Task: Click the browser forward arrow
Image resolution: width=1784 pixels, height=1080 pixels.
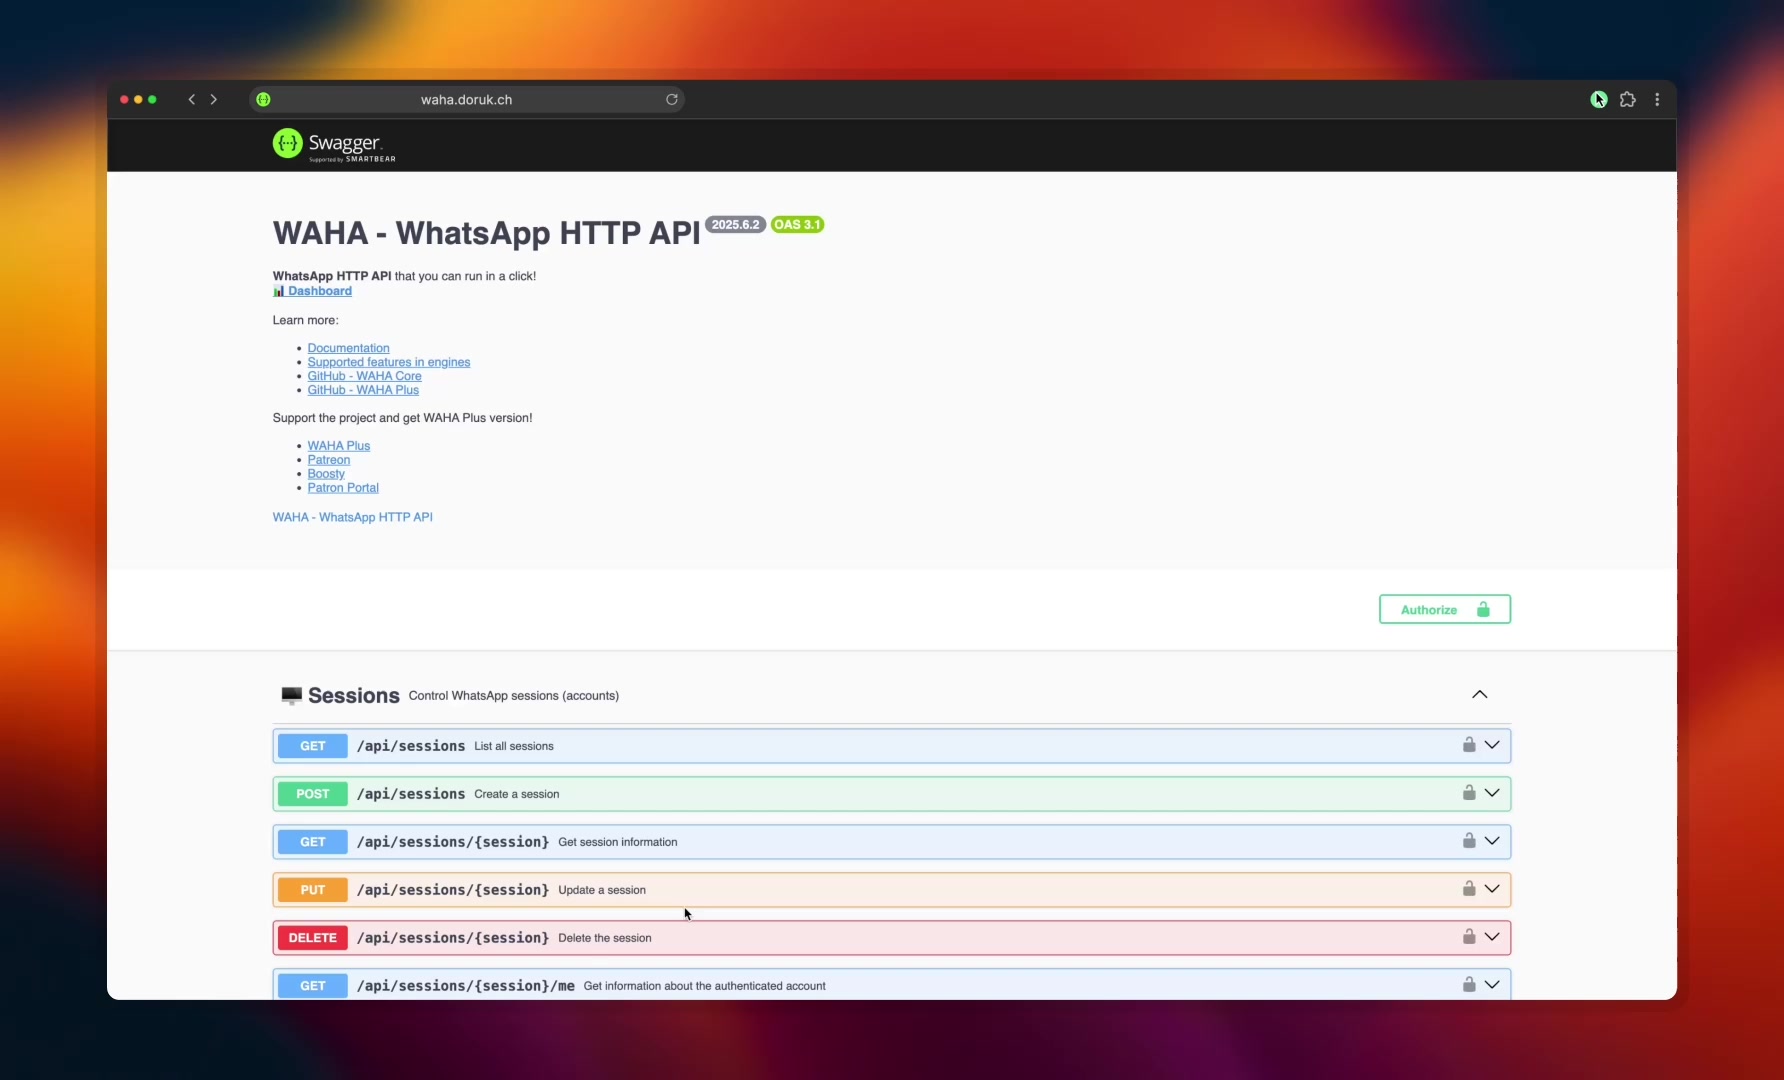Action: pos(214,99)
